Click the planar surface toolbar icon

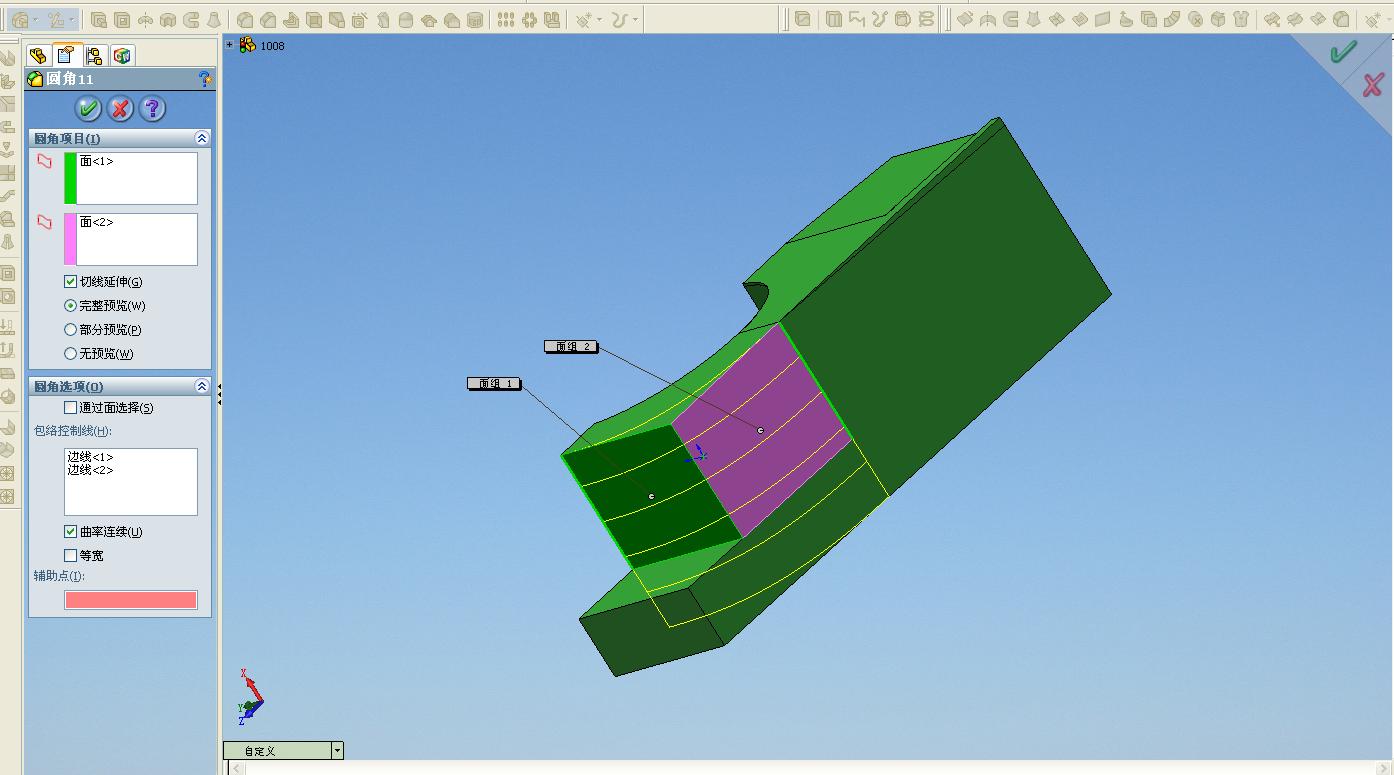click(1102, 20)
